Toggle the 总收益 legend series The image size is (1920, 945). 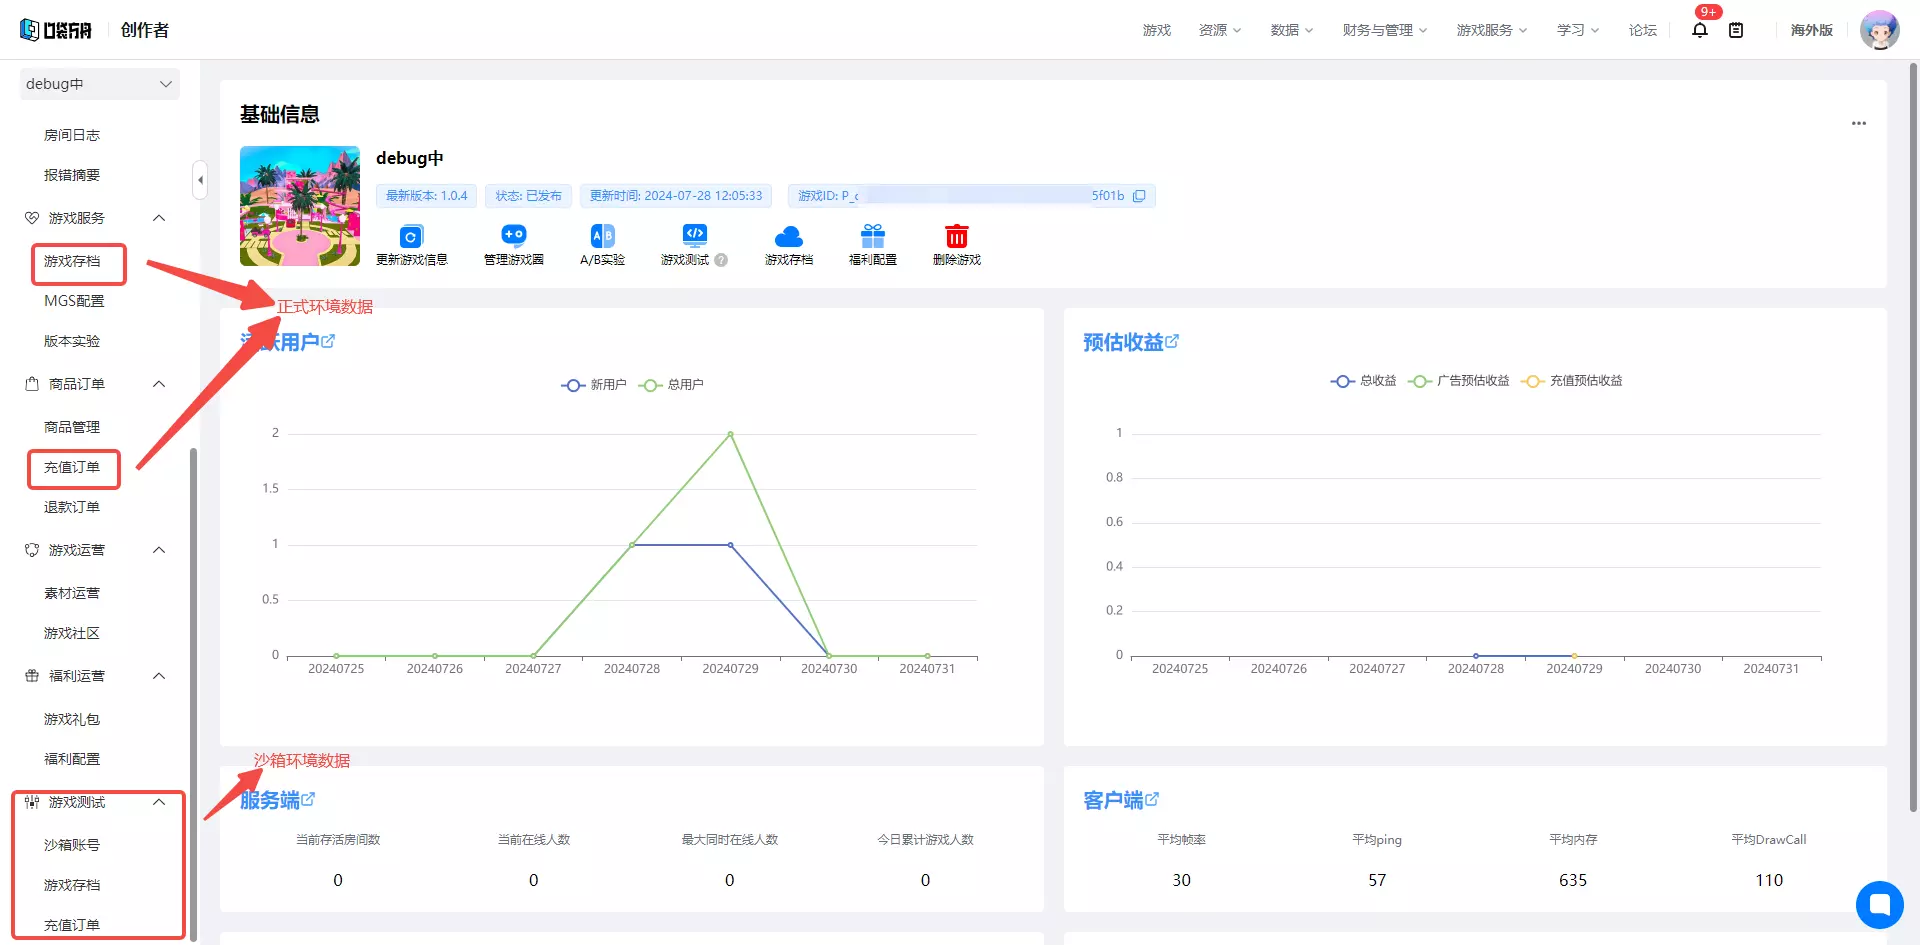1363,381
